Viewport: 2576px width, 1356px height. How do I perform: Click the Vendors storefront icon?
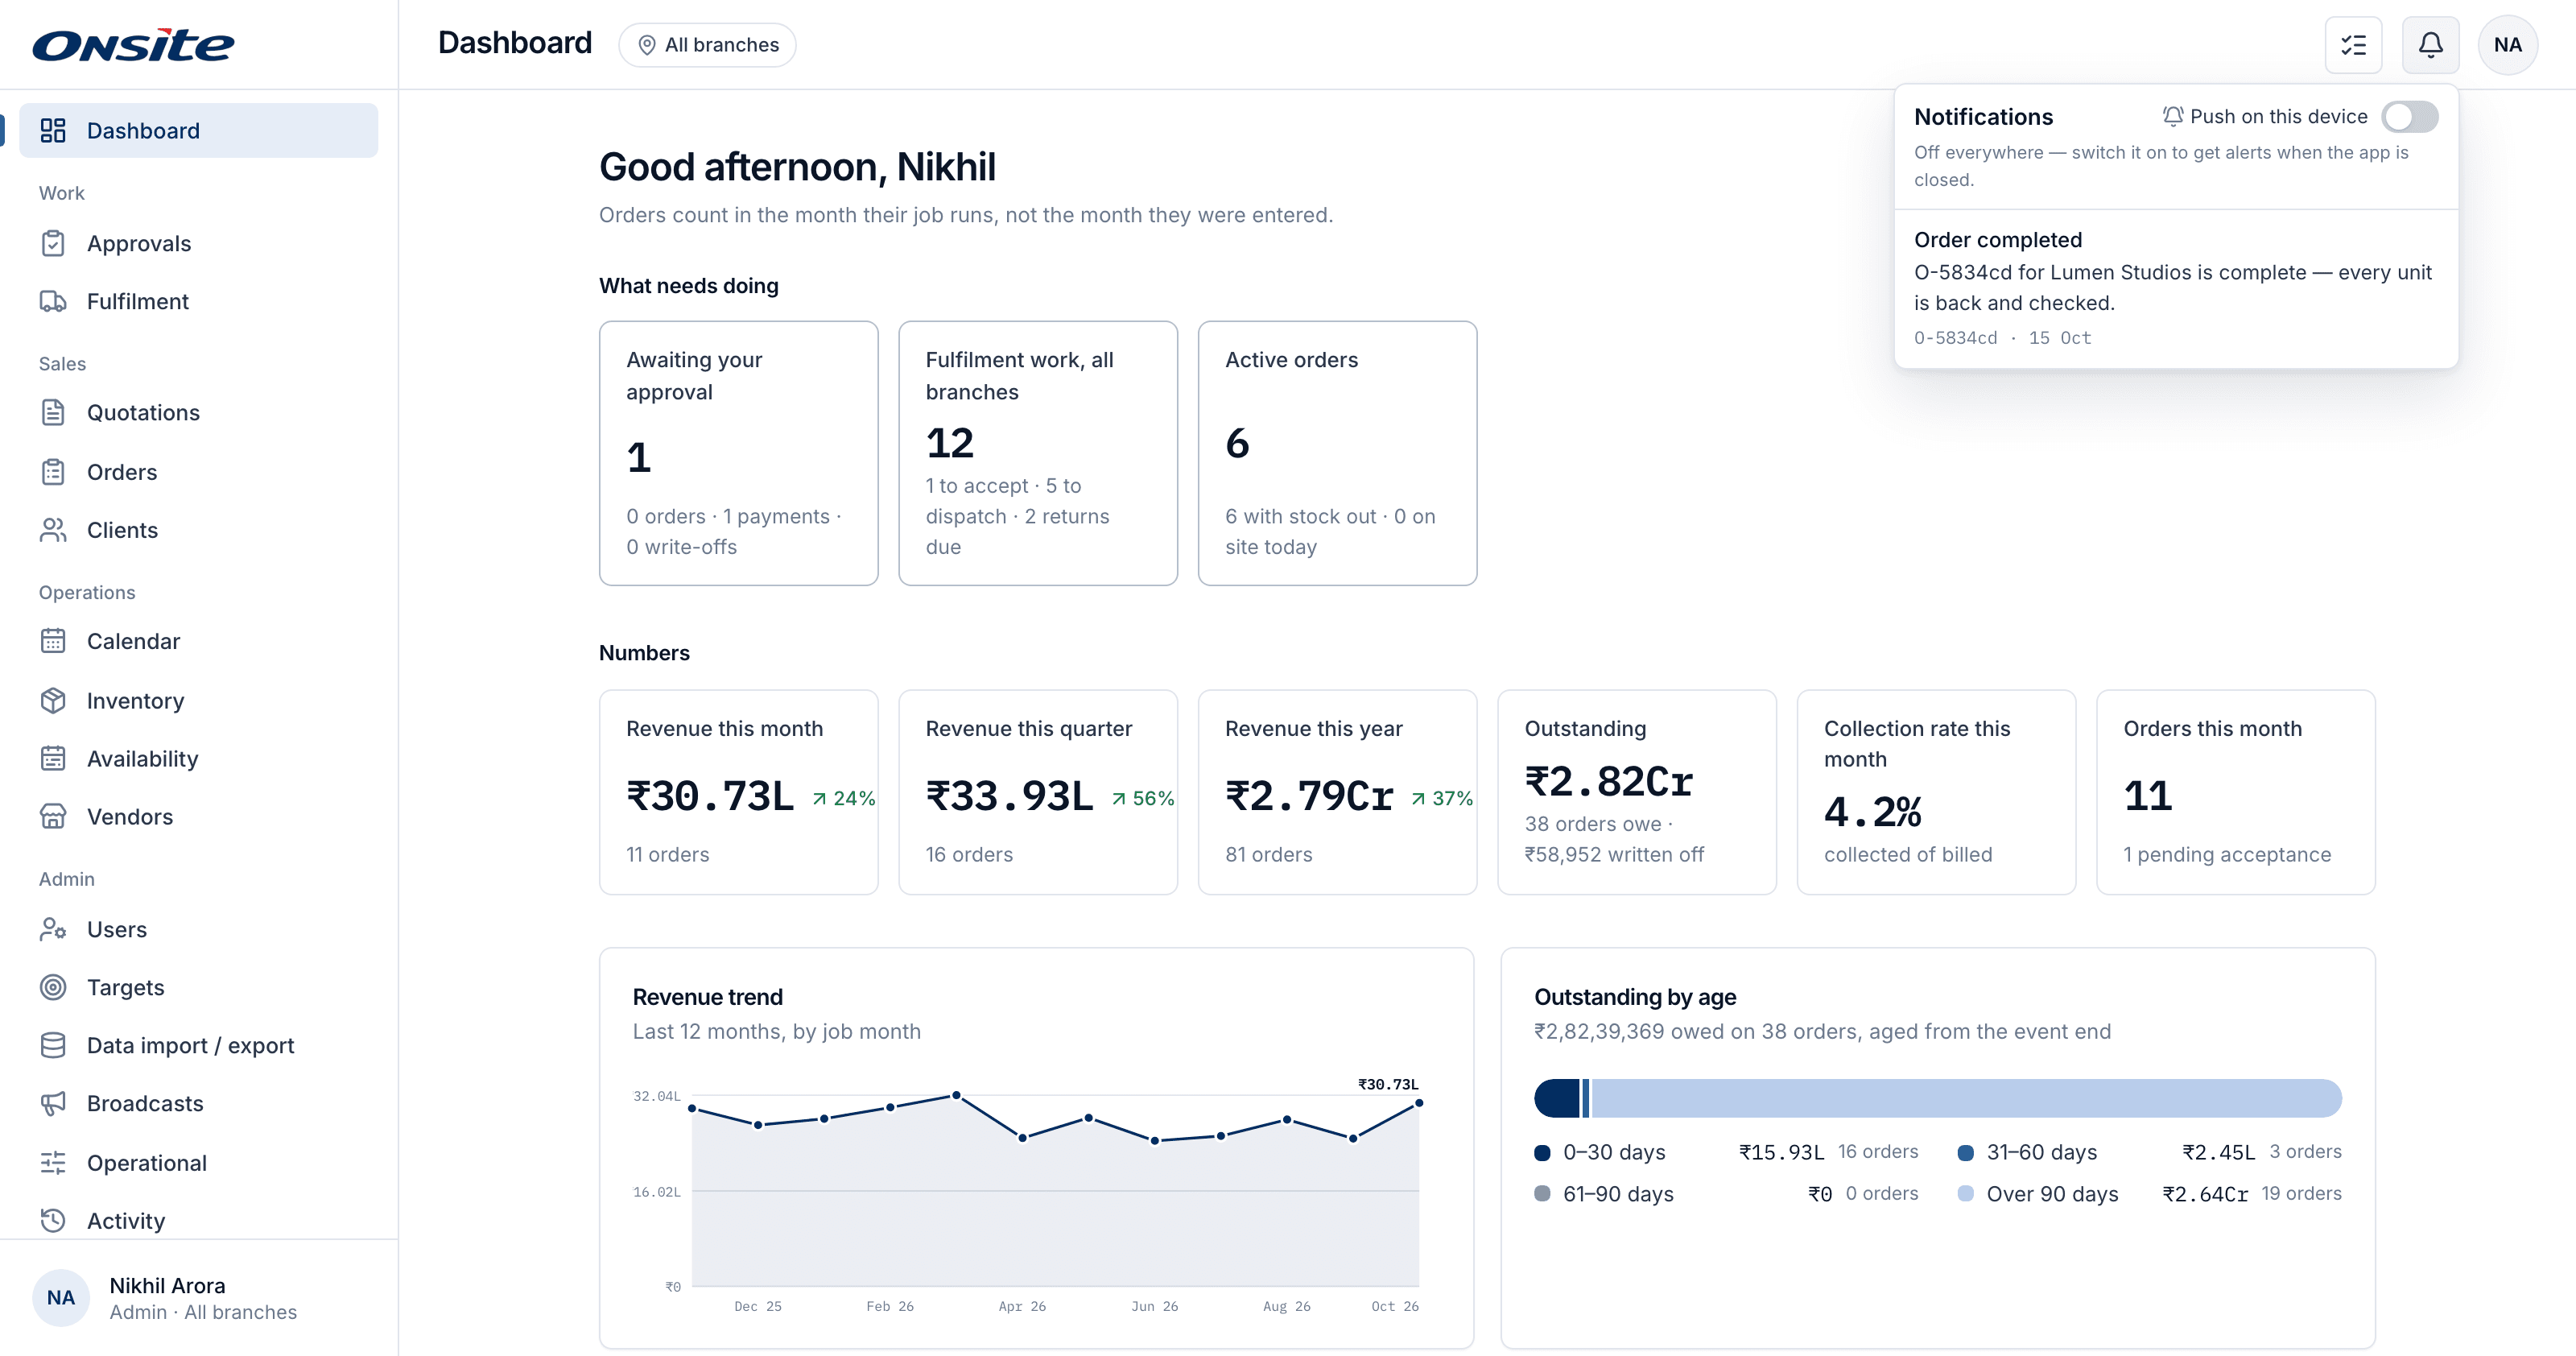[53, 816]
